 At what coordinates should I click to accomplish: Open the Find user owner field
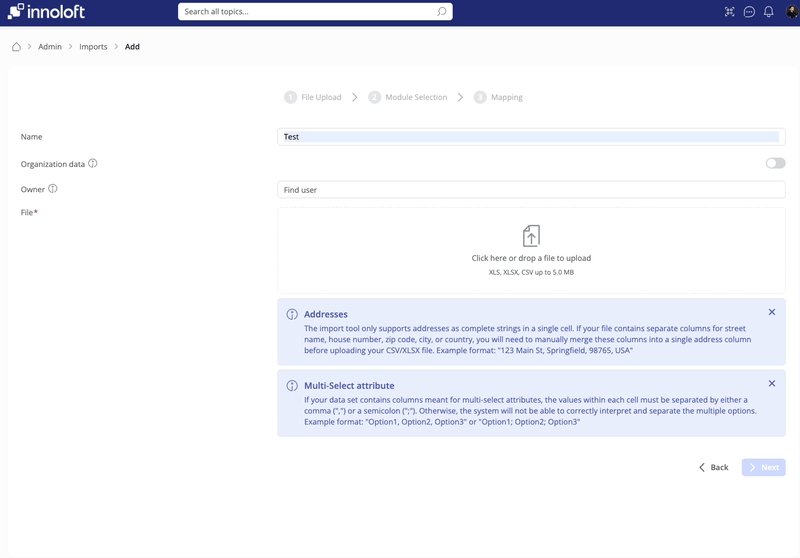coord(531,189)
